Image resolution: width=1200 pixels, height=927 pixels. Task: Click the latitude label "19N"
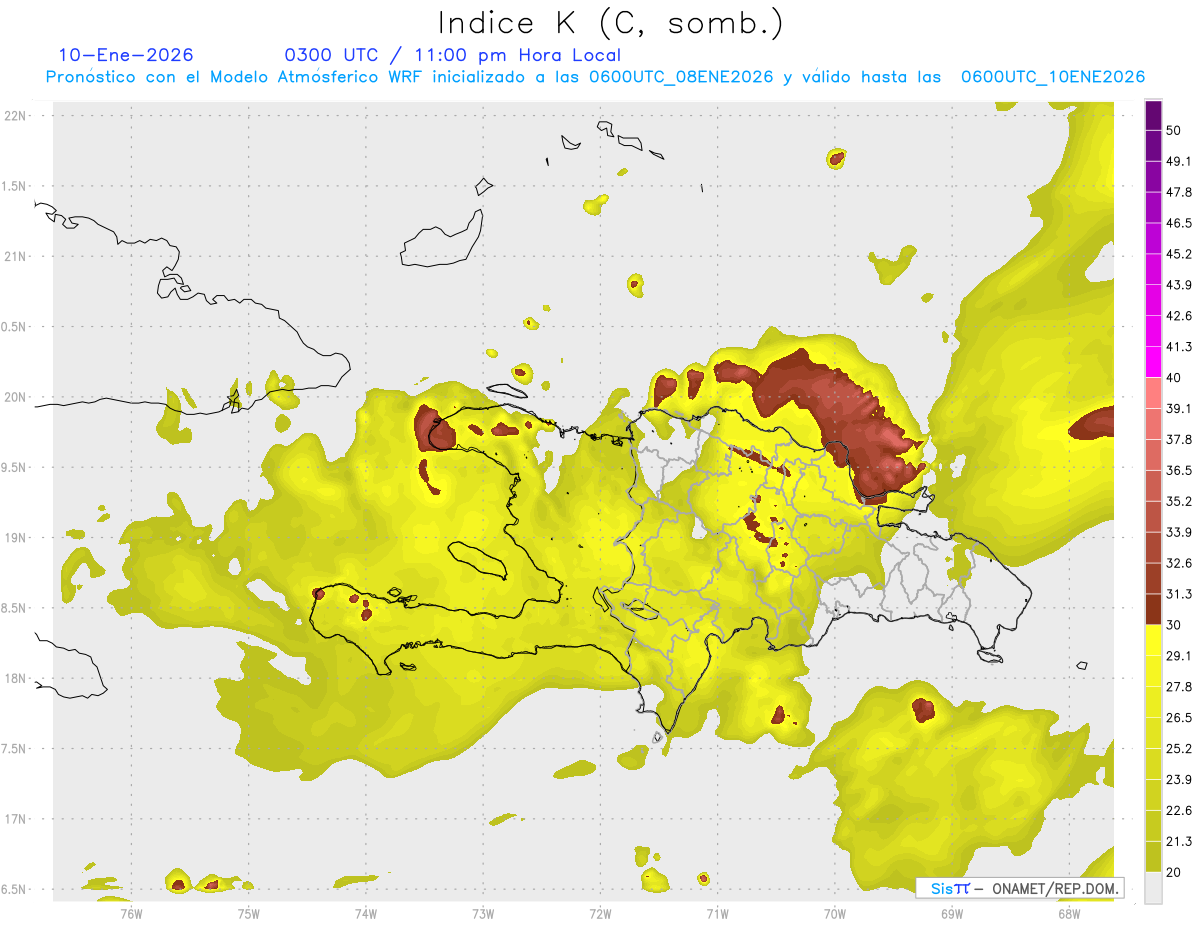[x=16, y=537]
